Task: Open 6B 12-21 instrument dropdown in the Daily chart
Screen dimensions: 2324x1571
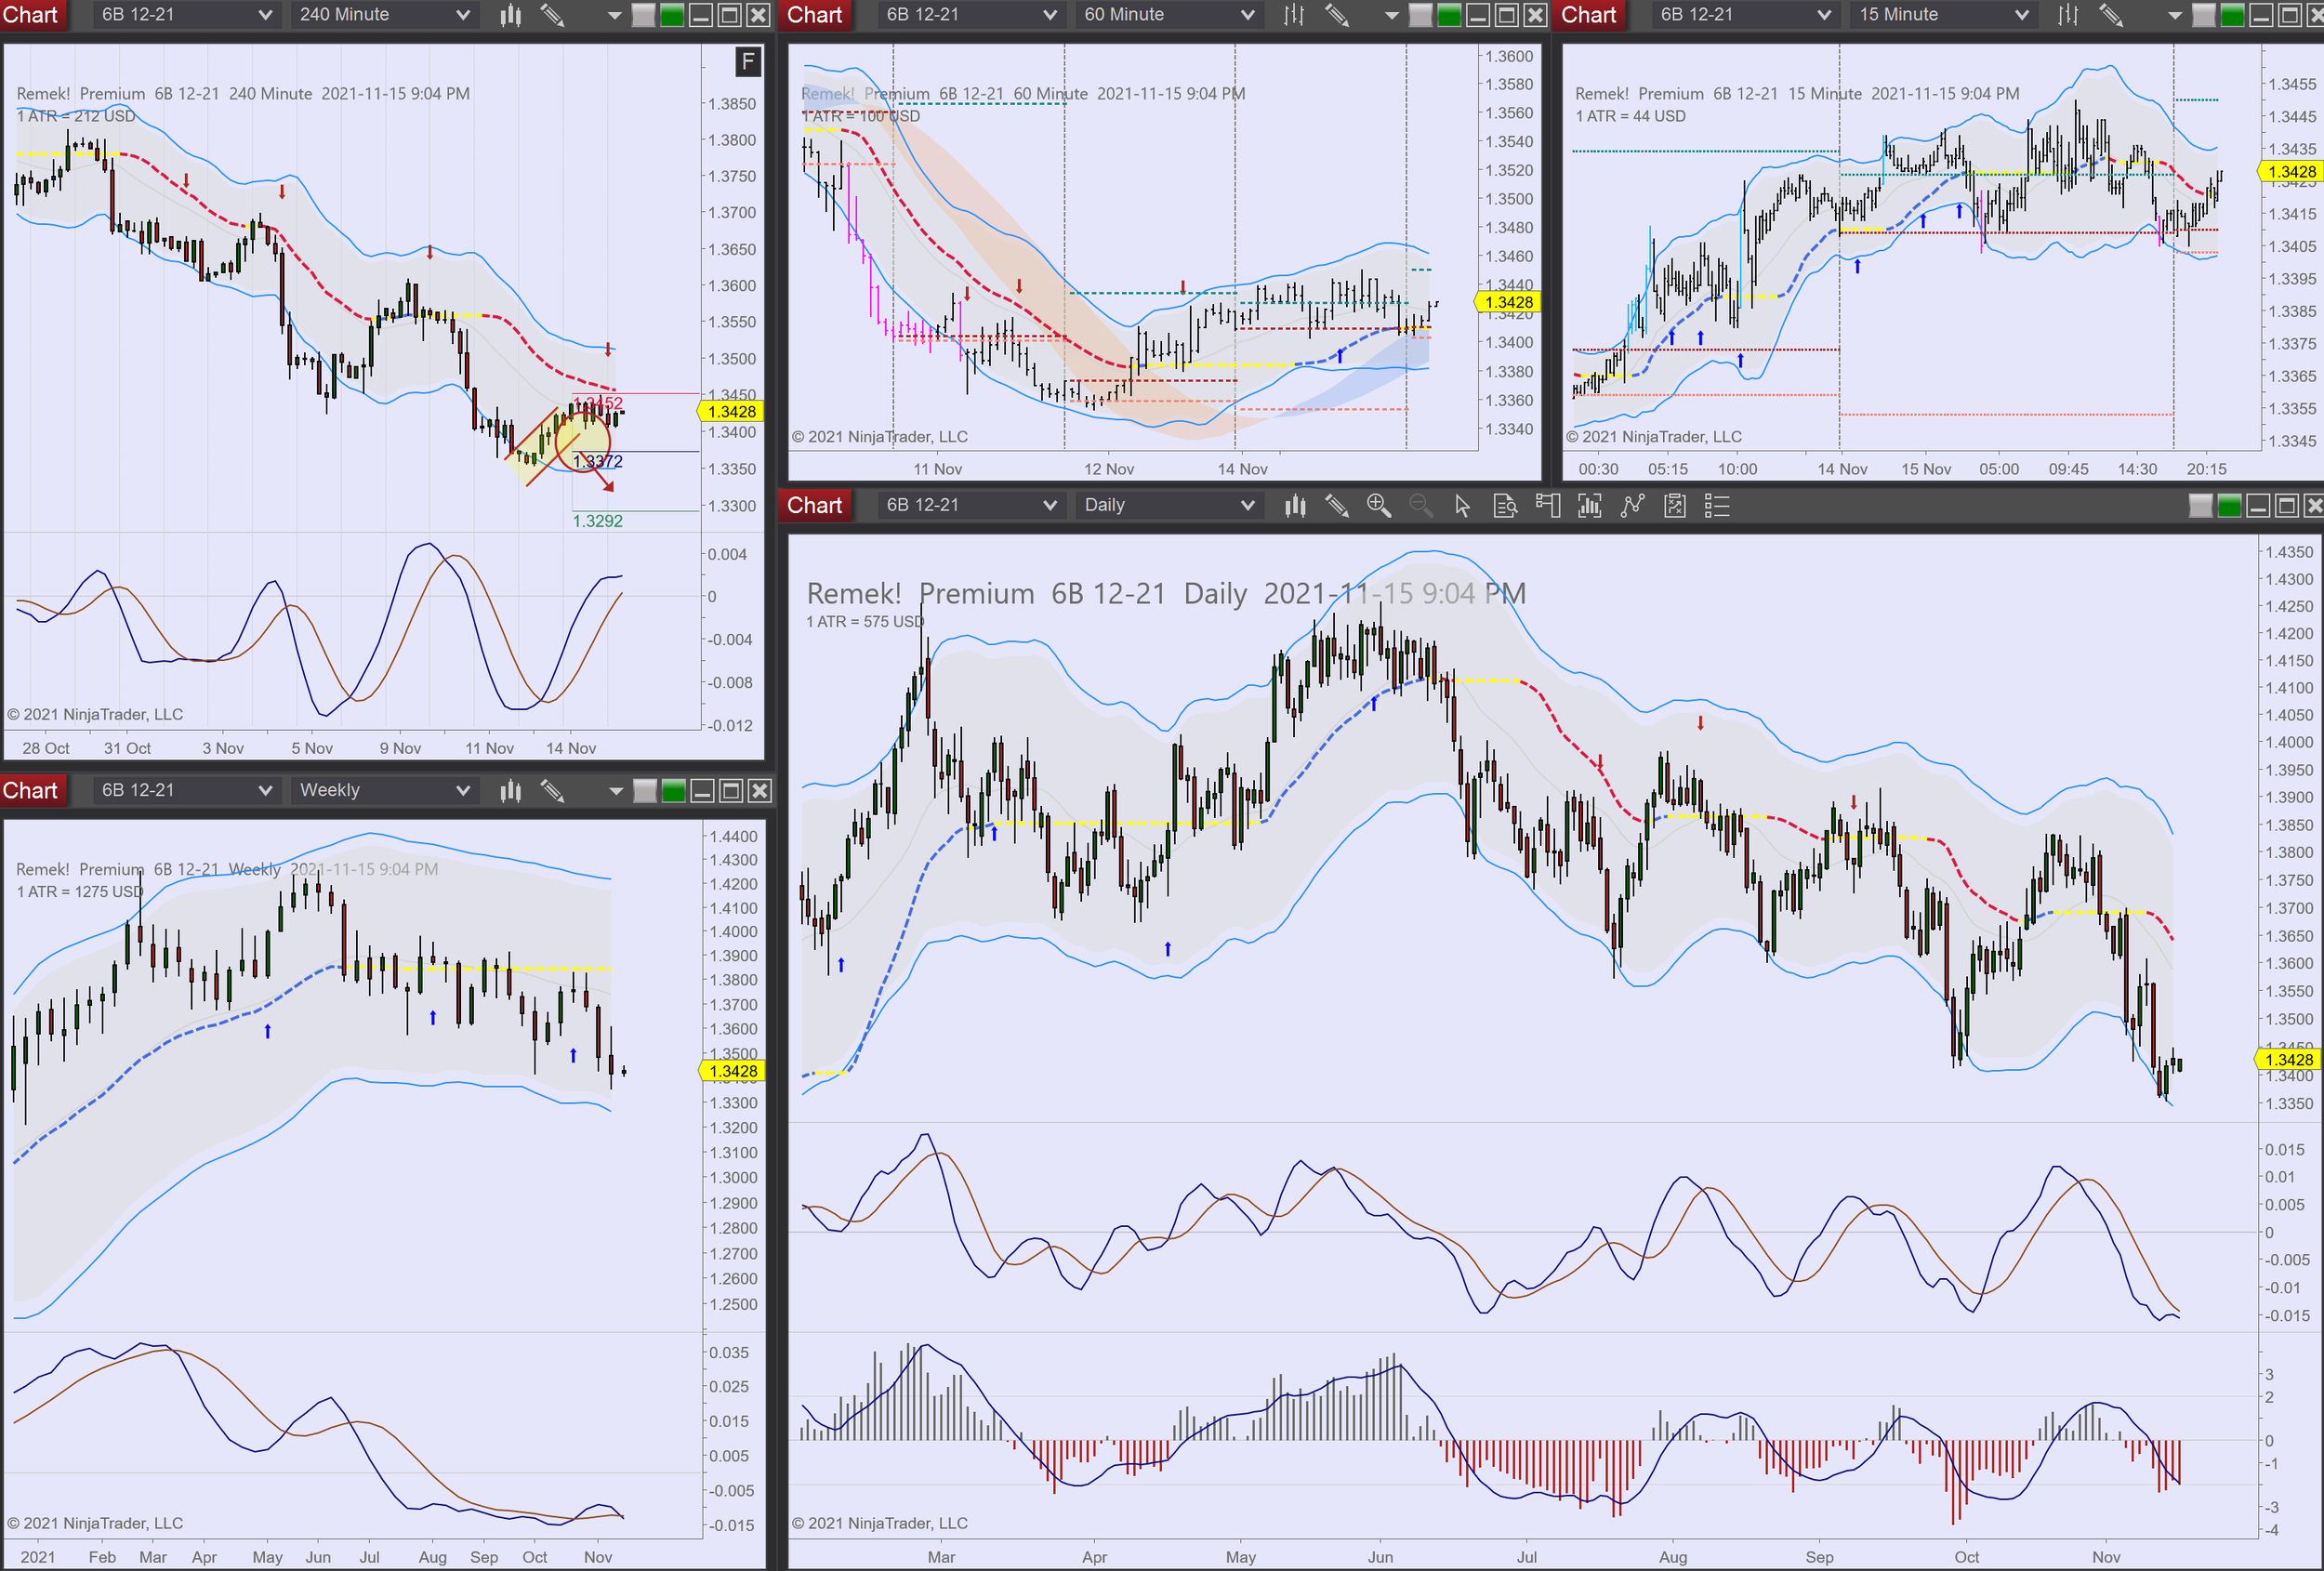Action: click(x=971, y=506)
